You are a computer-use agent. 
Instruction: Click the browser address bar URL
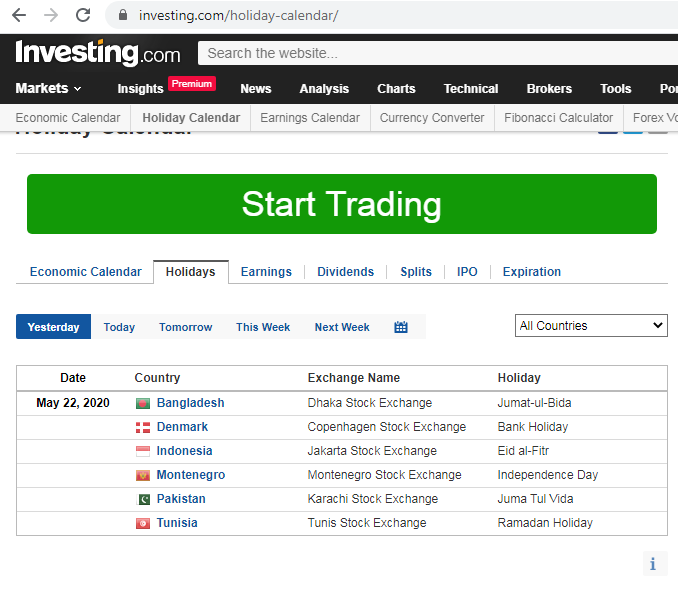[x=238, y=16]
